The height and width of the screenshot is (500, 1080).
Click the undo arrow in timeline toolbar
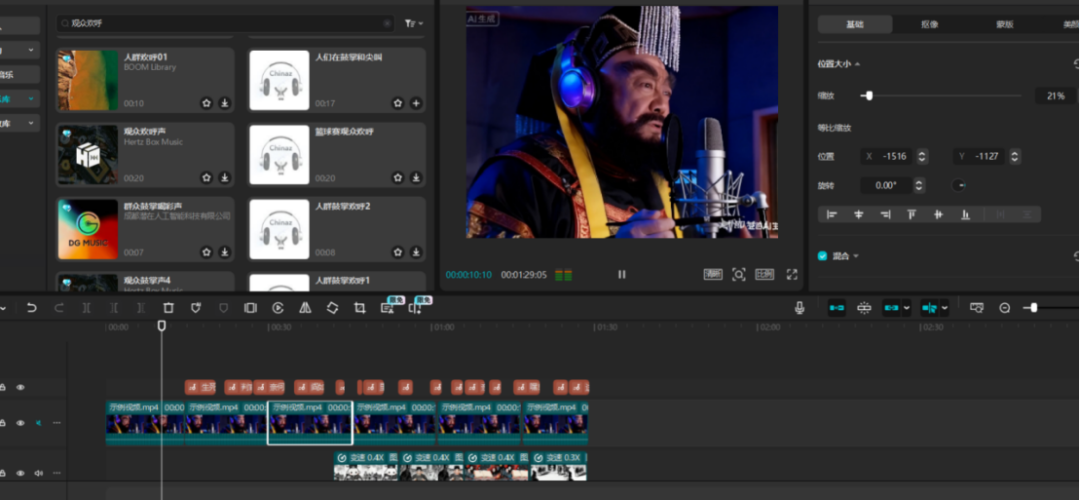point(31,308)
